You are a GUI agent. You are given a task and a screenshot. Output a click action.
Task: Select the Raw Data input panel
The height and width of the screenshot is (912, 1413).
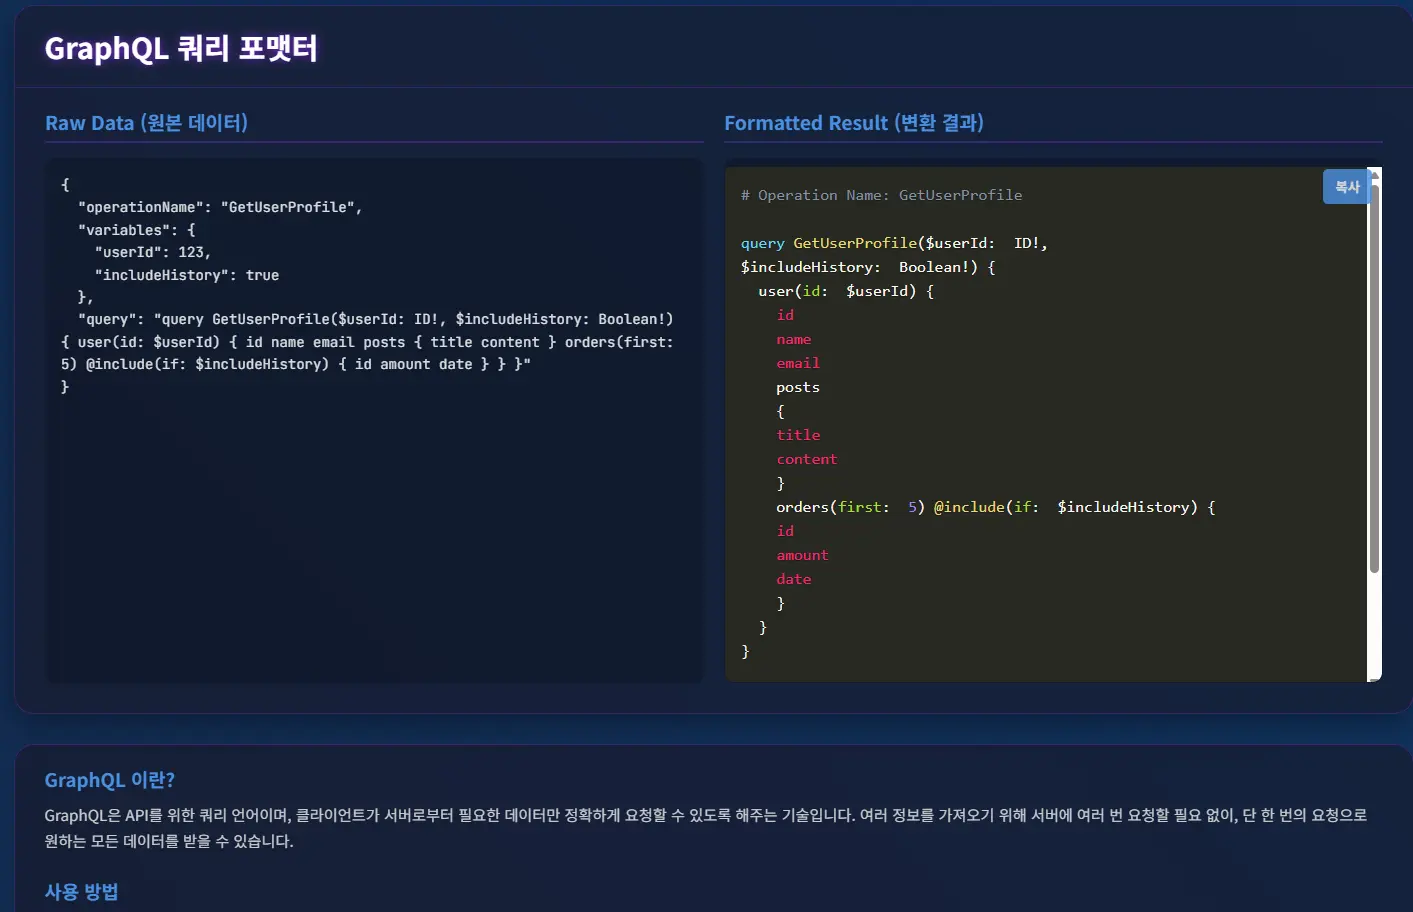point(375,420)
